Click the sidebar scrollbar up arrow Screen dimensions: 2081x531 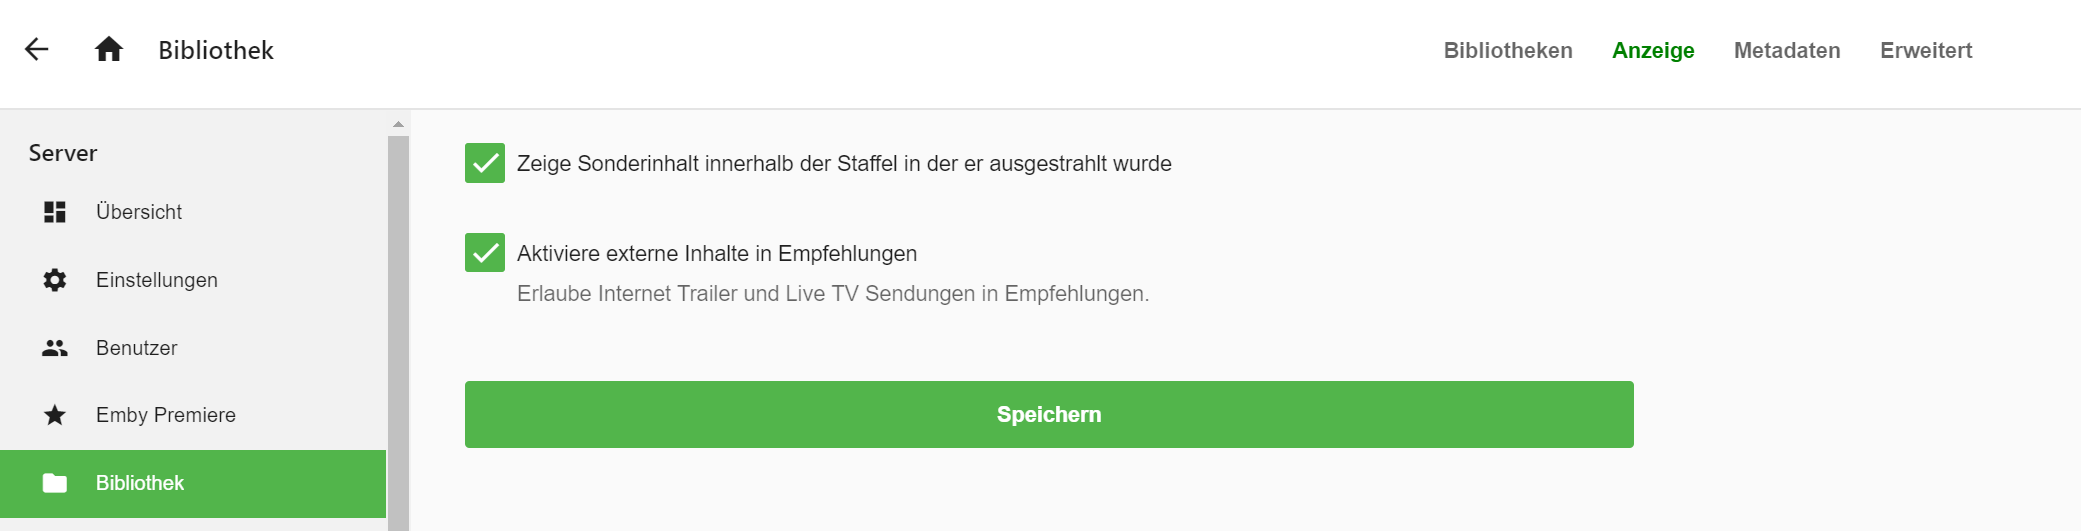coord(398,124)
